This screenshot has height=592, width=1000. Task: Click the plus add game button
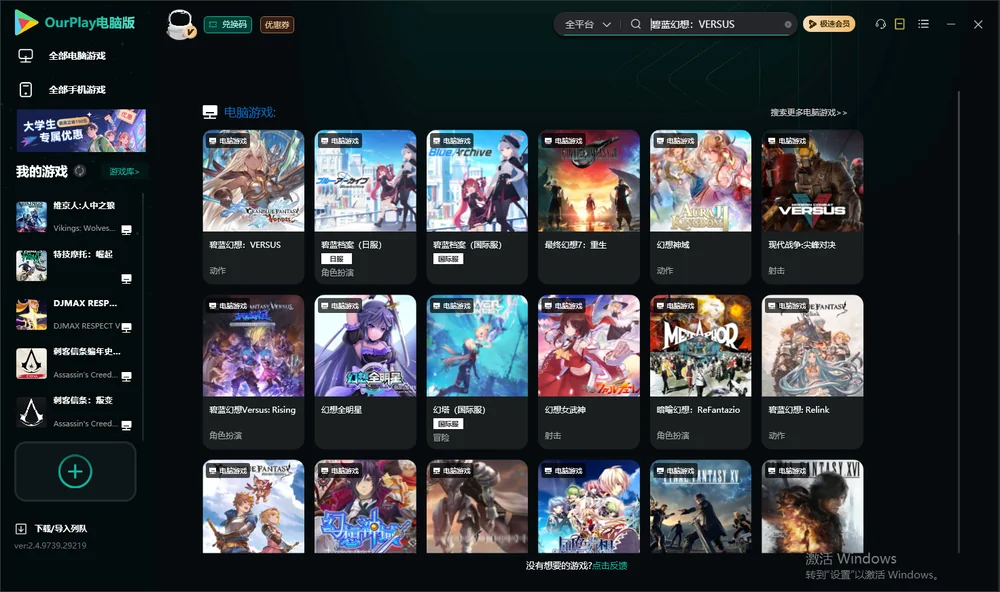[x=75, y=471]
